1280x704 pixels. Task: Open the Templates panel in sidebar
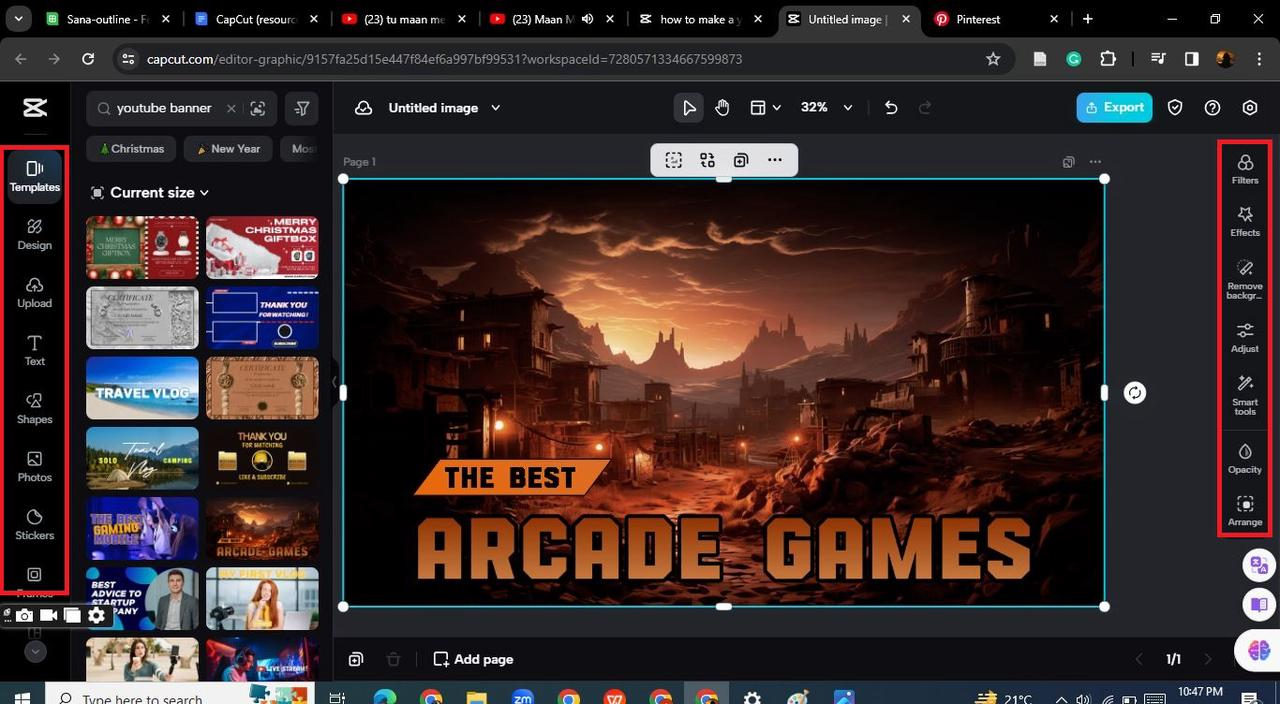(x=35, y=176)
